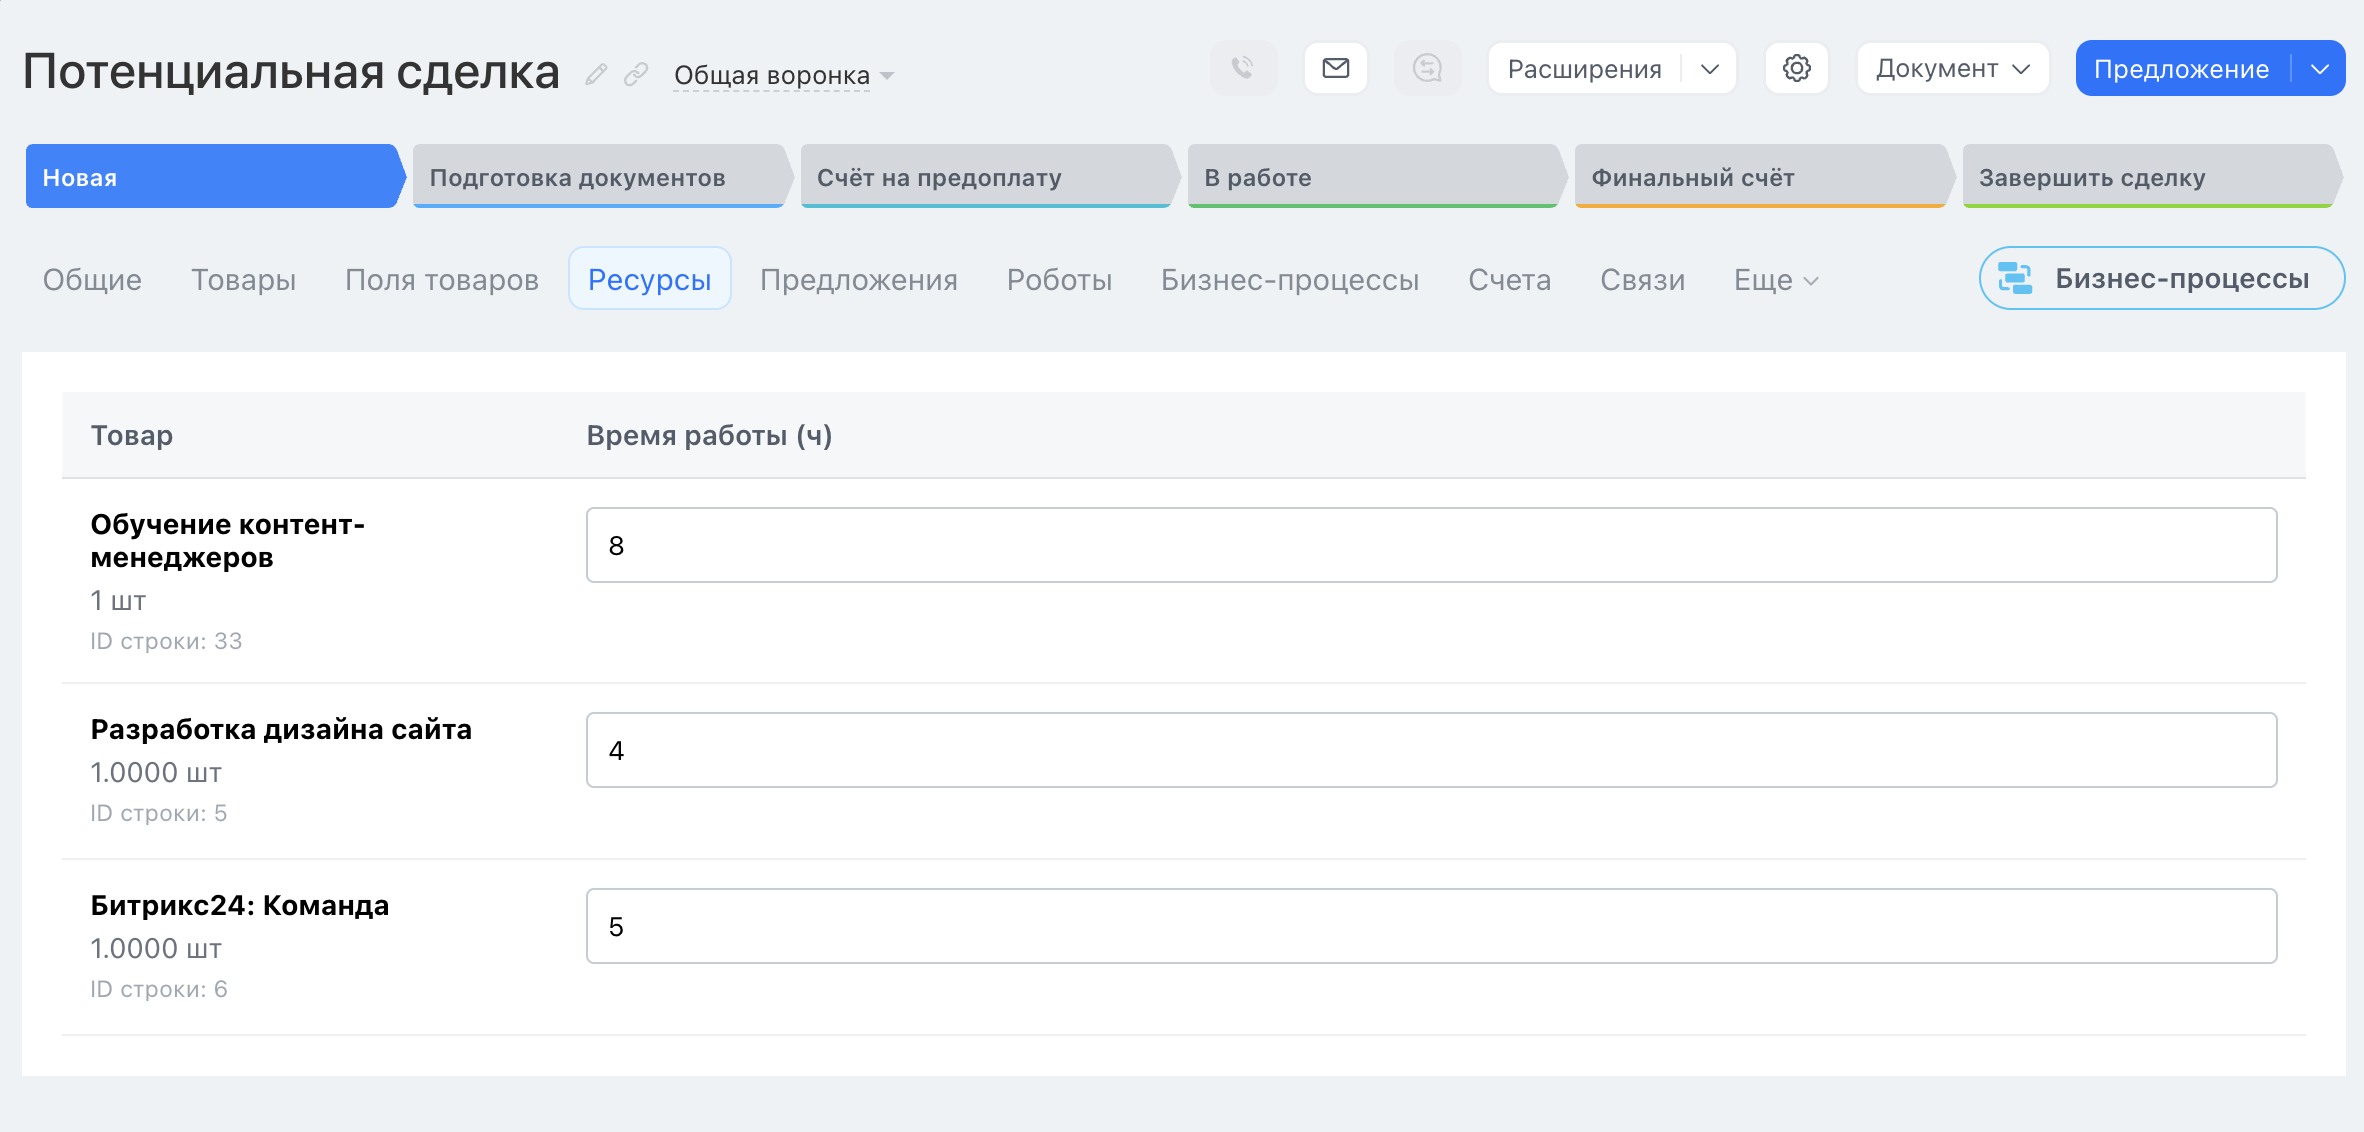Click the Товар column header
This screenshot has height=1132, width=2364.
(131, 436)
